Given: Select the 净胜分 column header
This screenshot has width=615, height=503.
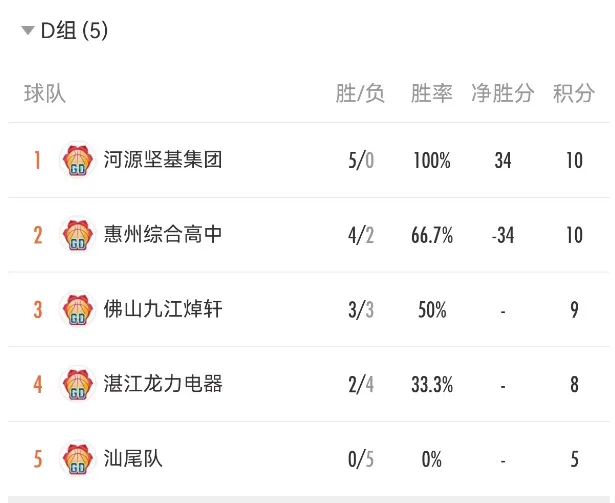Looking at the screenshot, I should 502,94.
